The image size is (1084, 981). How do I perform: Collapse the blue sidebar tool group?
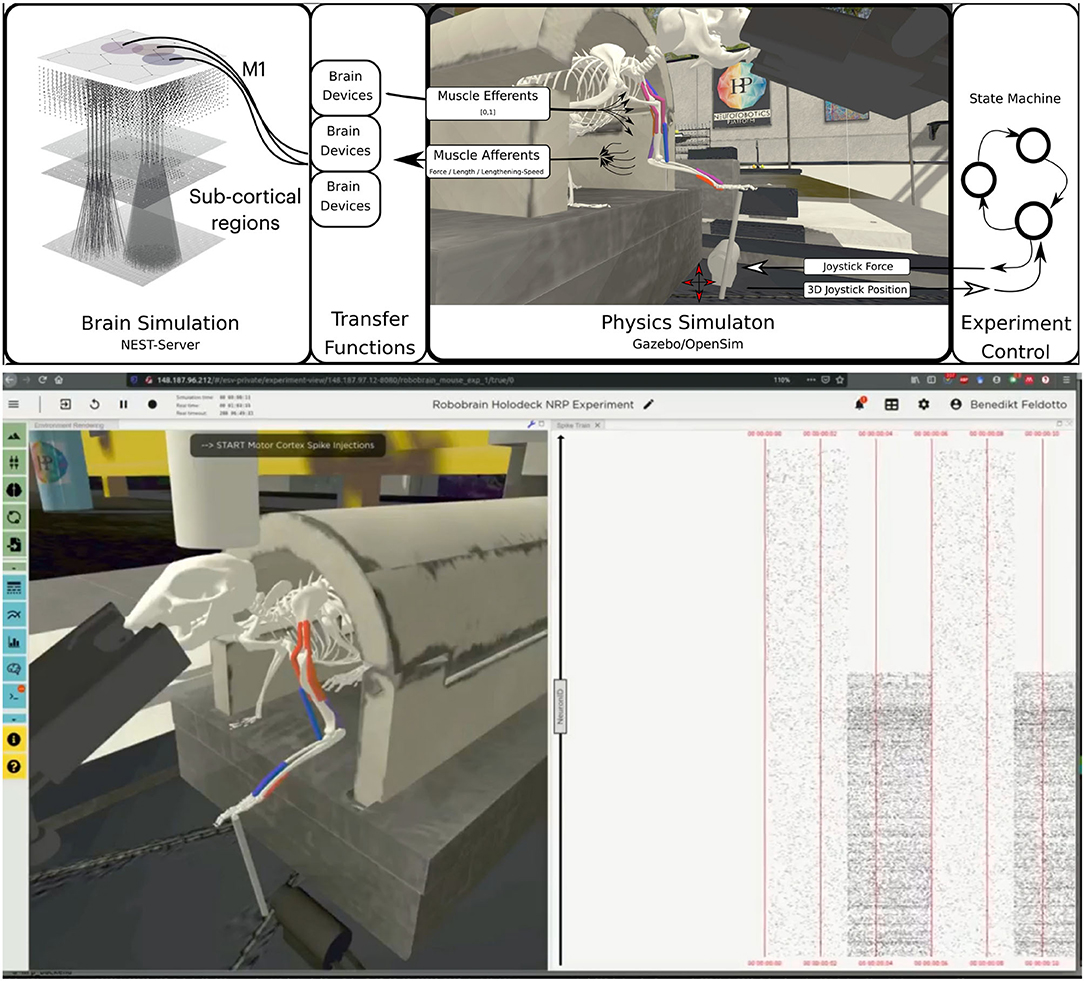14,719
